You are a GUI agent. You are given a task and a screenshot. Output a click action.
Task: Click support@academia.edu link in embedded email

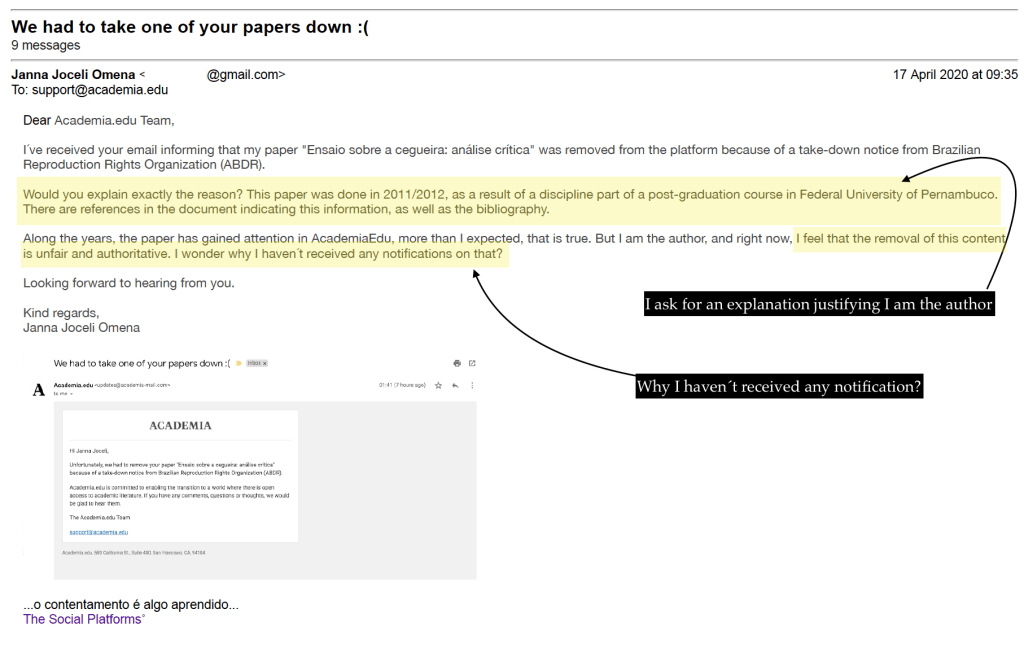(x=98, y=532)
